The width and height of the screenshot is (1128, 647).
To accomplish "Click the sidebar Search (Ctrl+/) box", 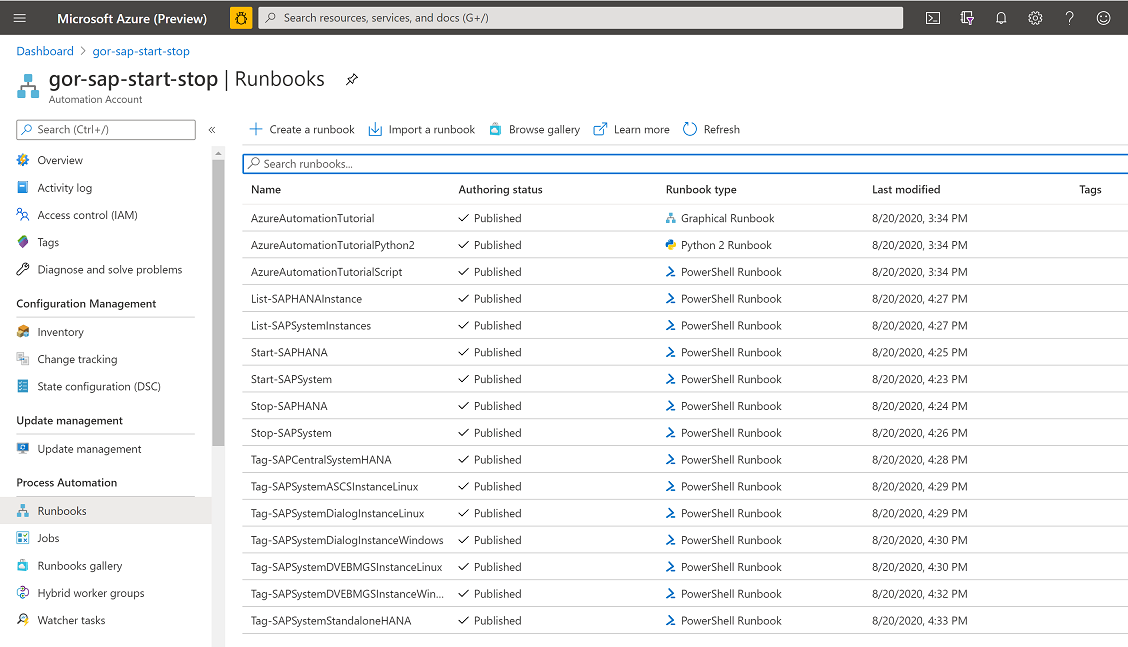I will tap(106, 130).
